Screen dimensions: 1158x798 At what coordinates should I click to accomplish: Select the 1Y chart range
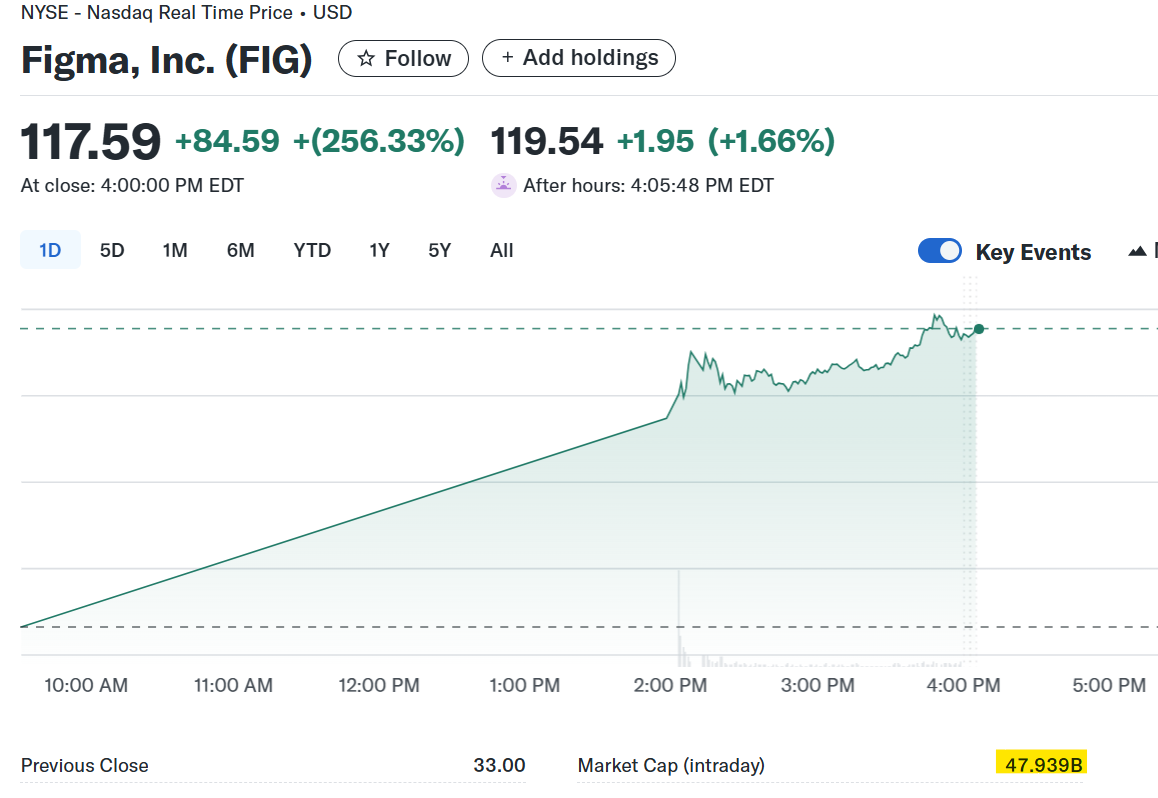(380, 250)
